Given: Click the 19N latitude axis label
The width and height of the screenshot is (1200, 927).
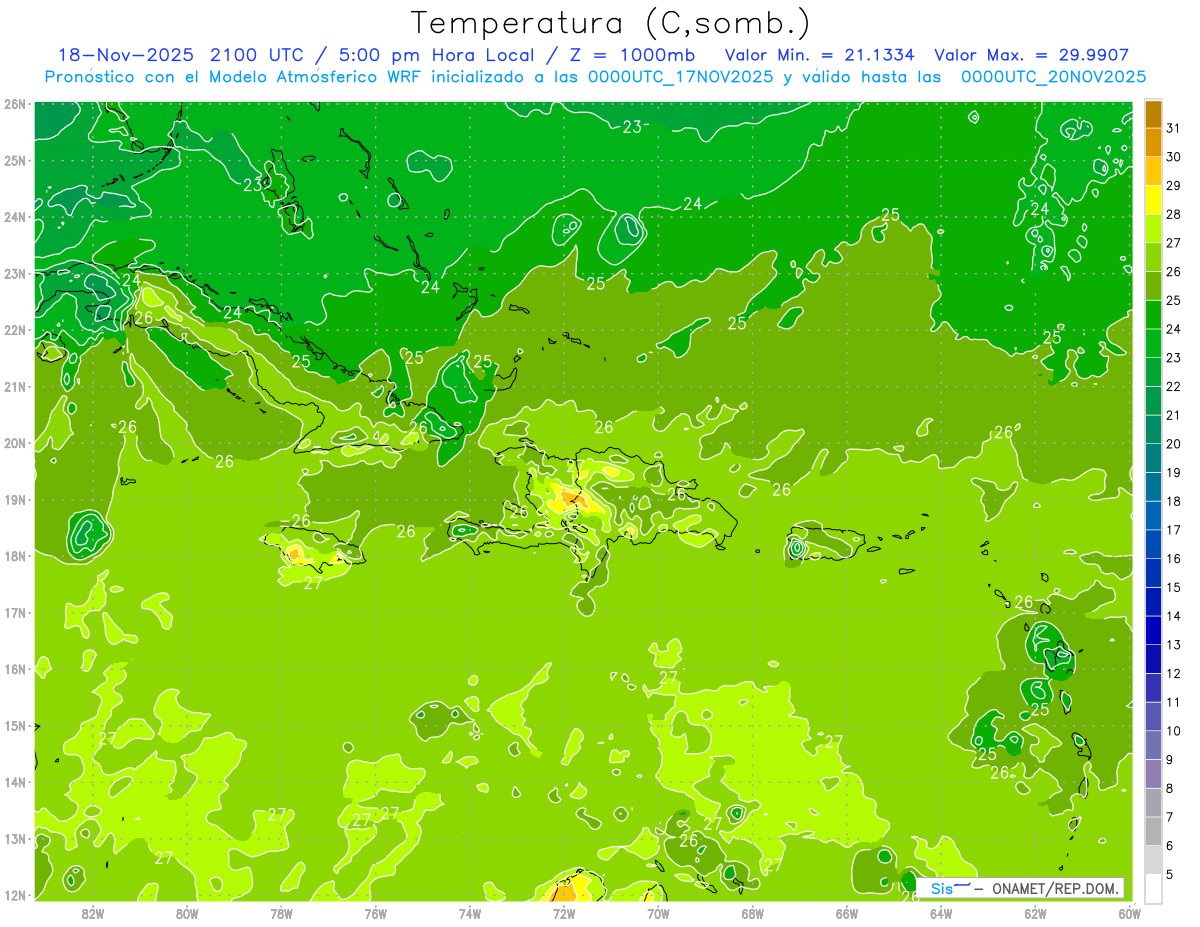Looking at the screenshot, I should 14,500.
